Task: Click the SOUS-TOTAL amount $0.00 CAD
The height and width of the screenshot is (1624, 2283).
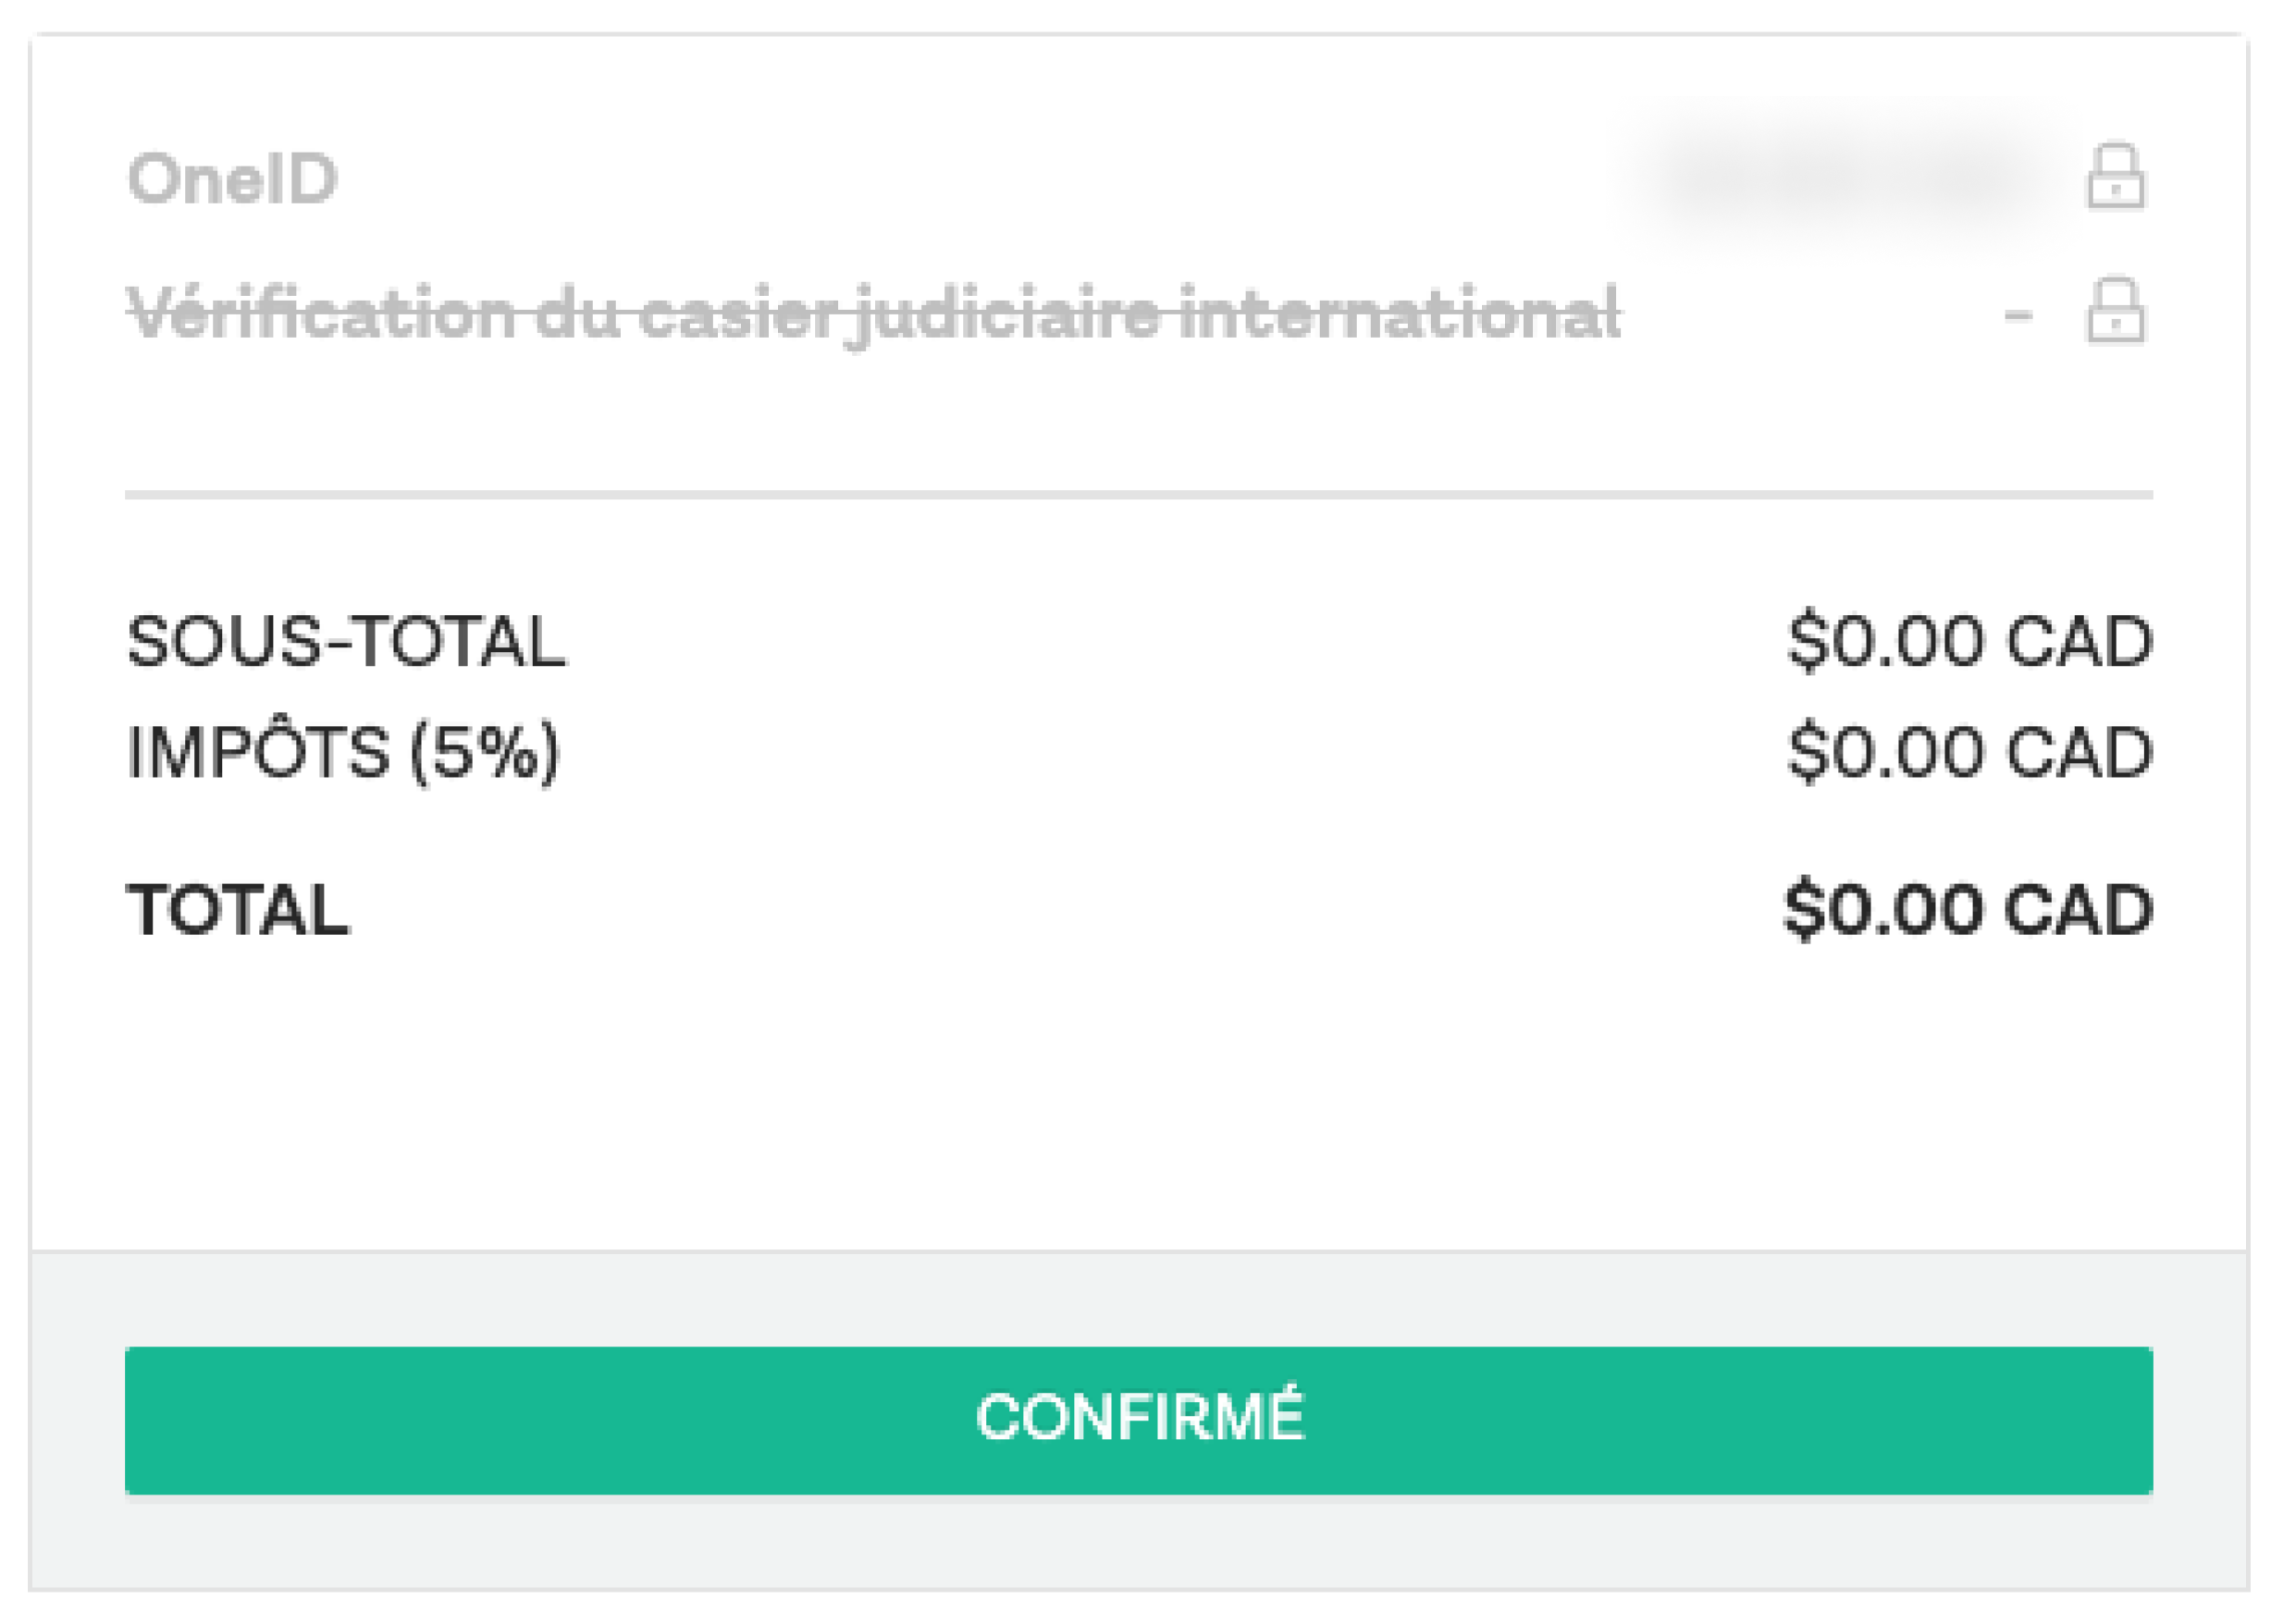Action: 1969,641
